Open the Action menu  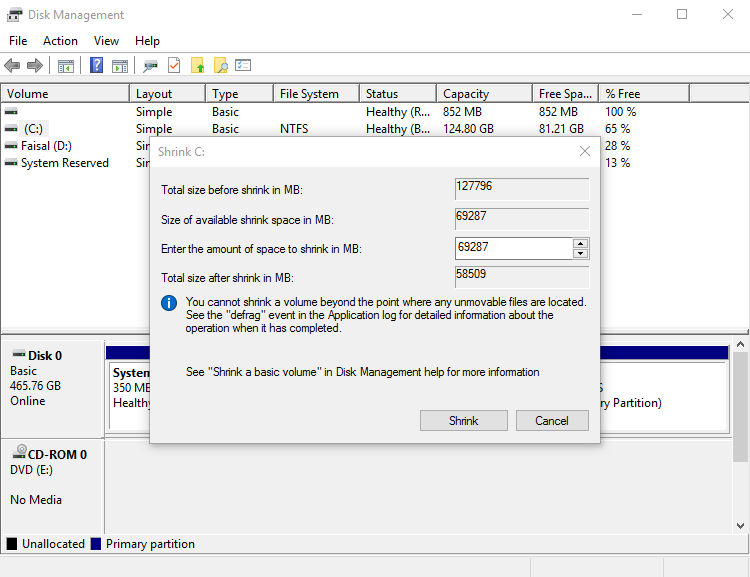(x=60, y=41)
